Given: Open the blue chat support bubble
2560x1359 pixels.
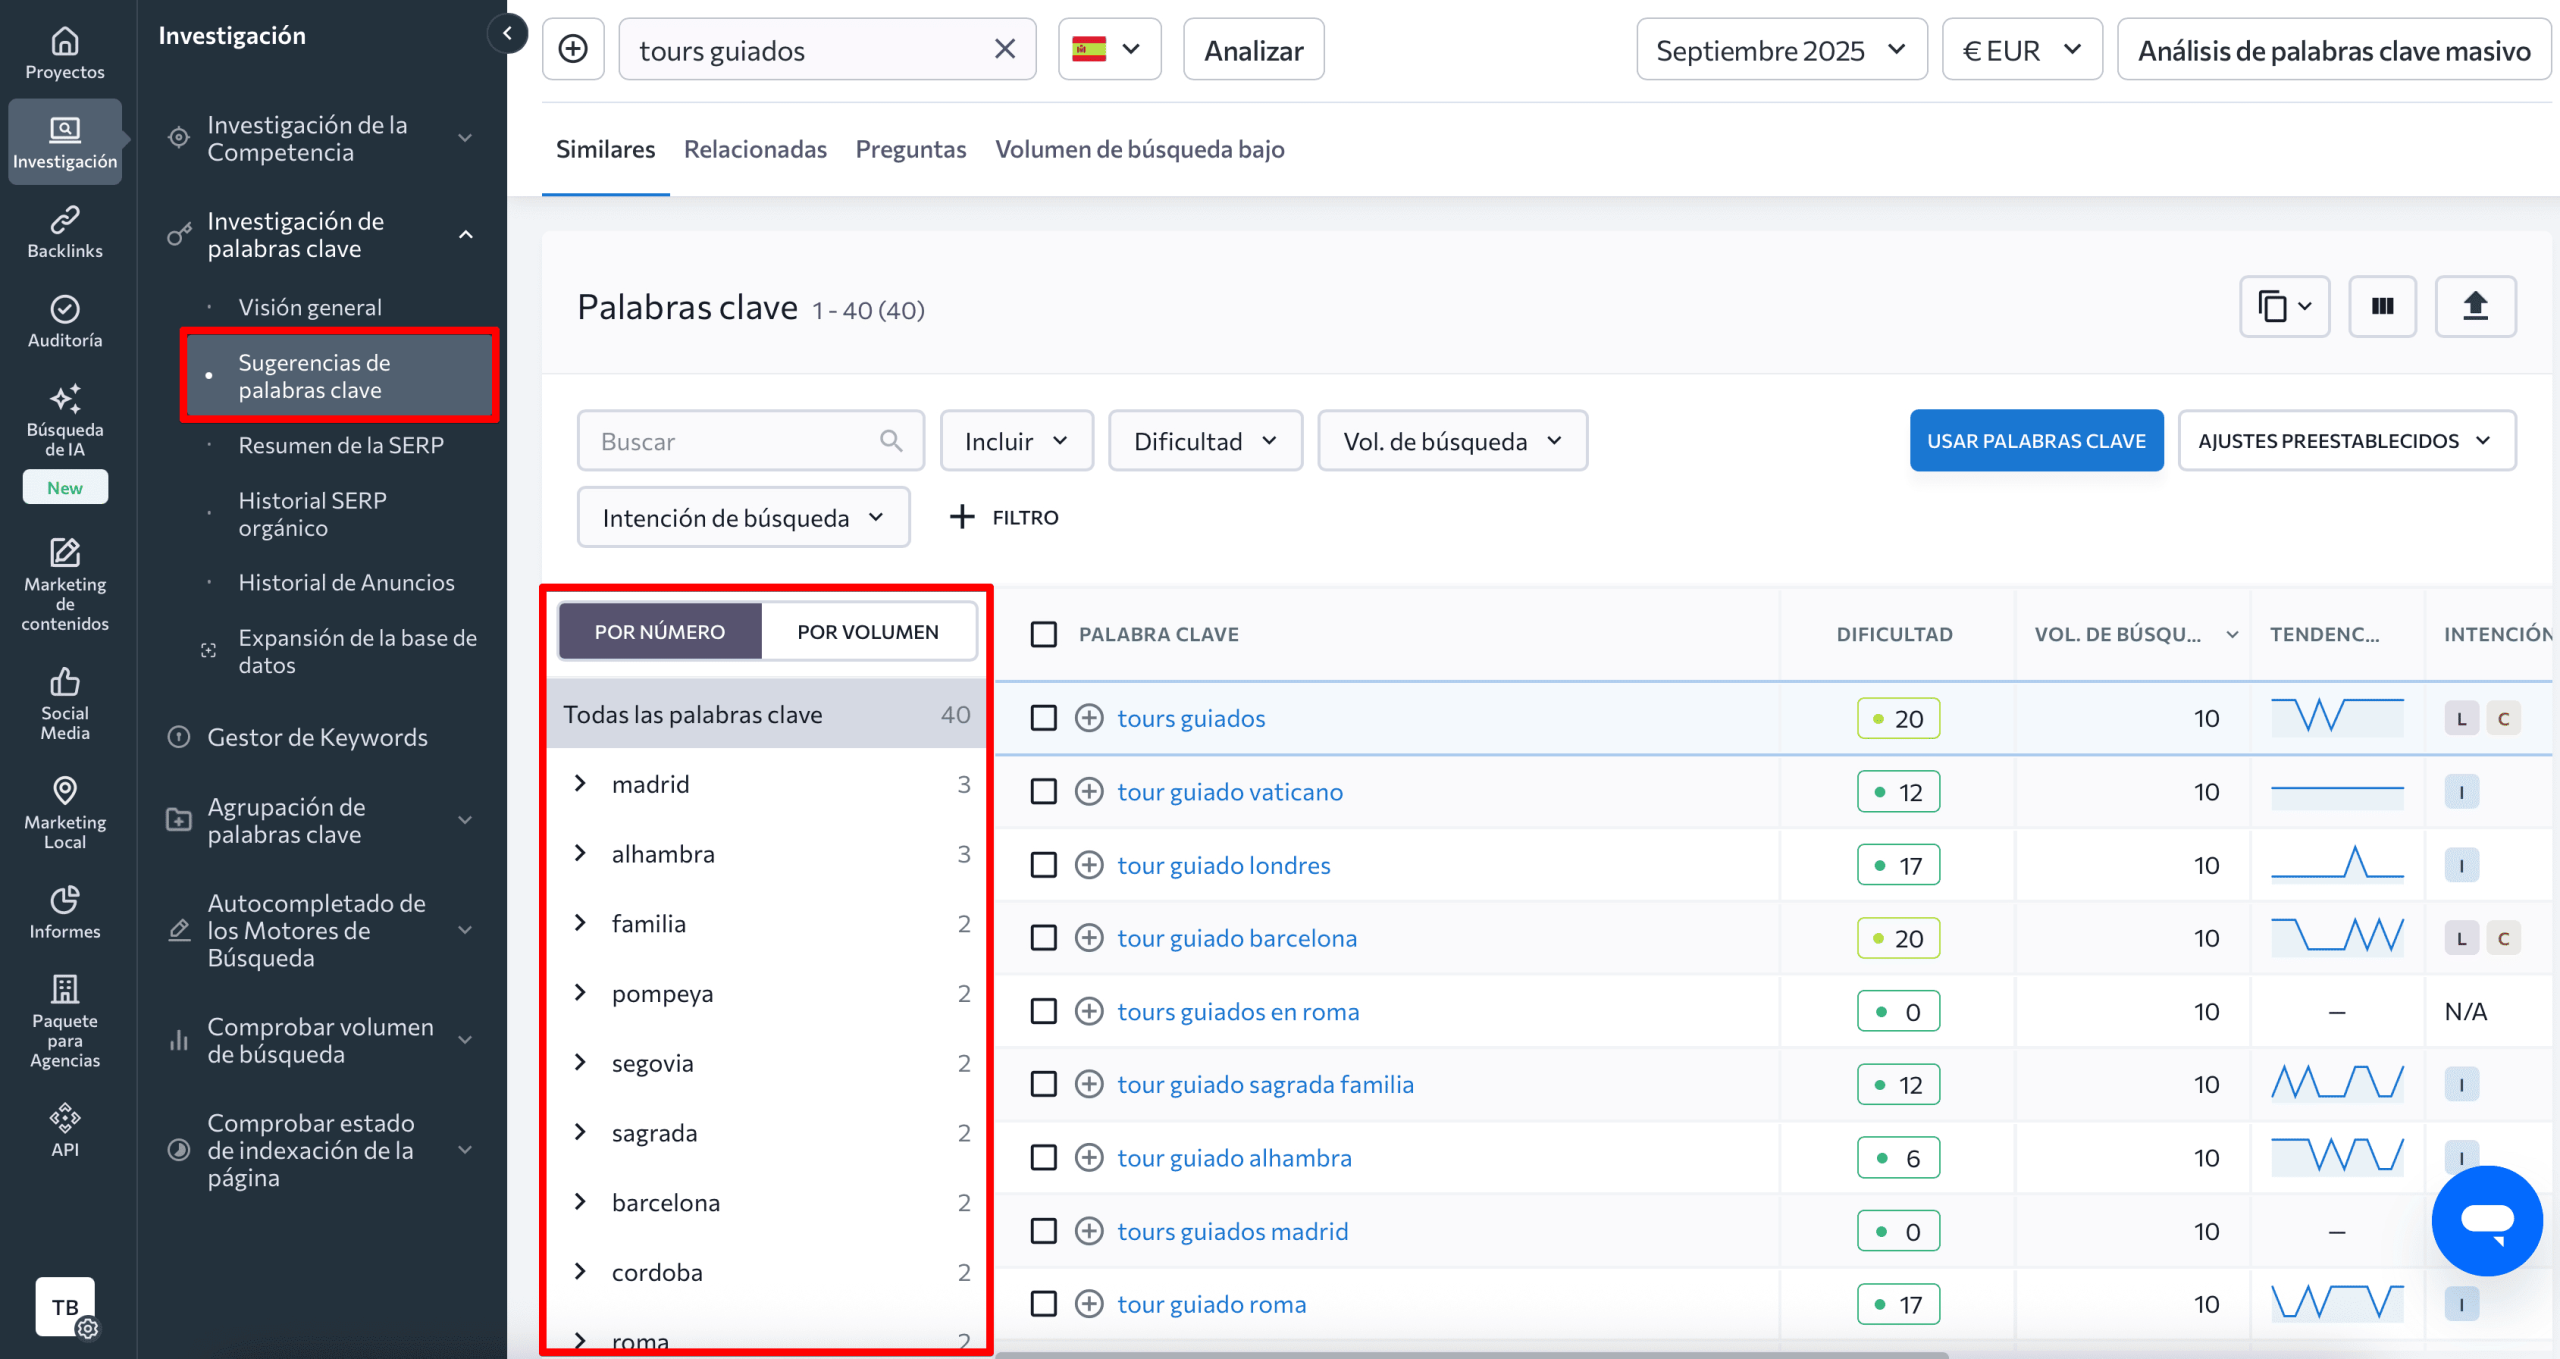Looking at the screenshot, I should [x=2486, y=1219].
